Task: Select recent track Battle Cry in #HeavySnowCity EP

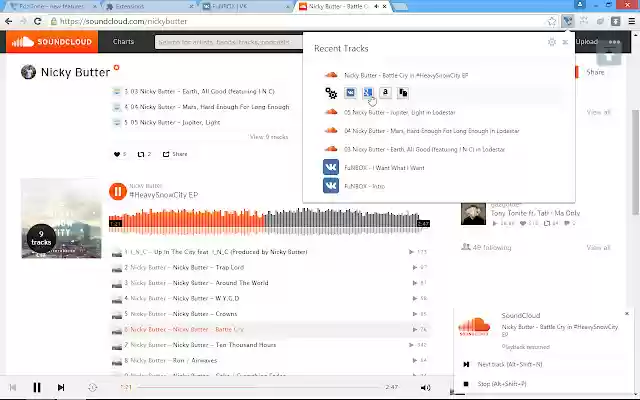Action: tap(406, 75)
